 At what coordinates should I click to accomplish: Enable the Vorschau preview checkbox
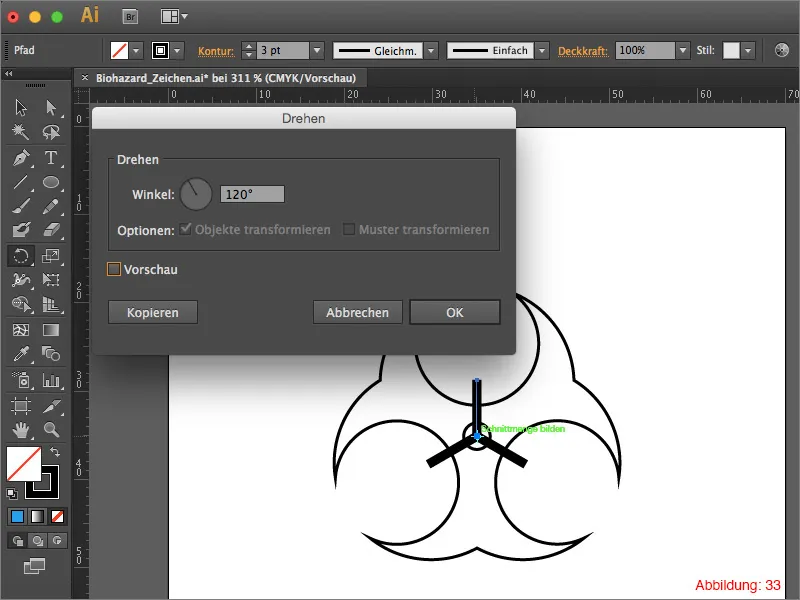click(x=114, y=269)
